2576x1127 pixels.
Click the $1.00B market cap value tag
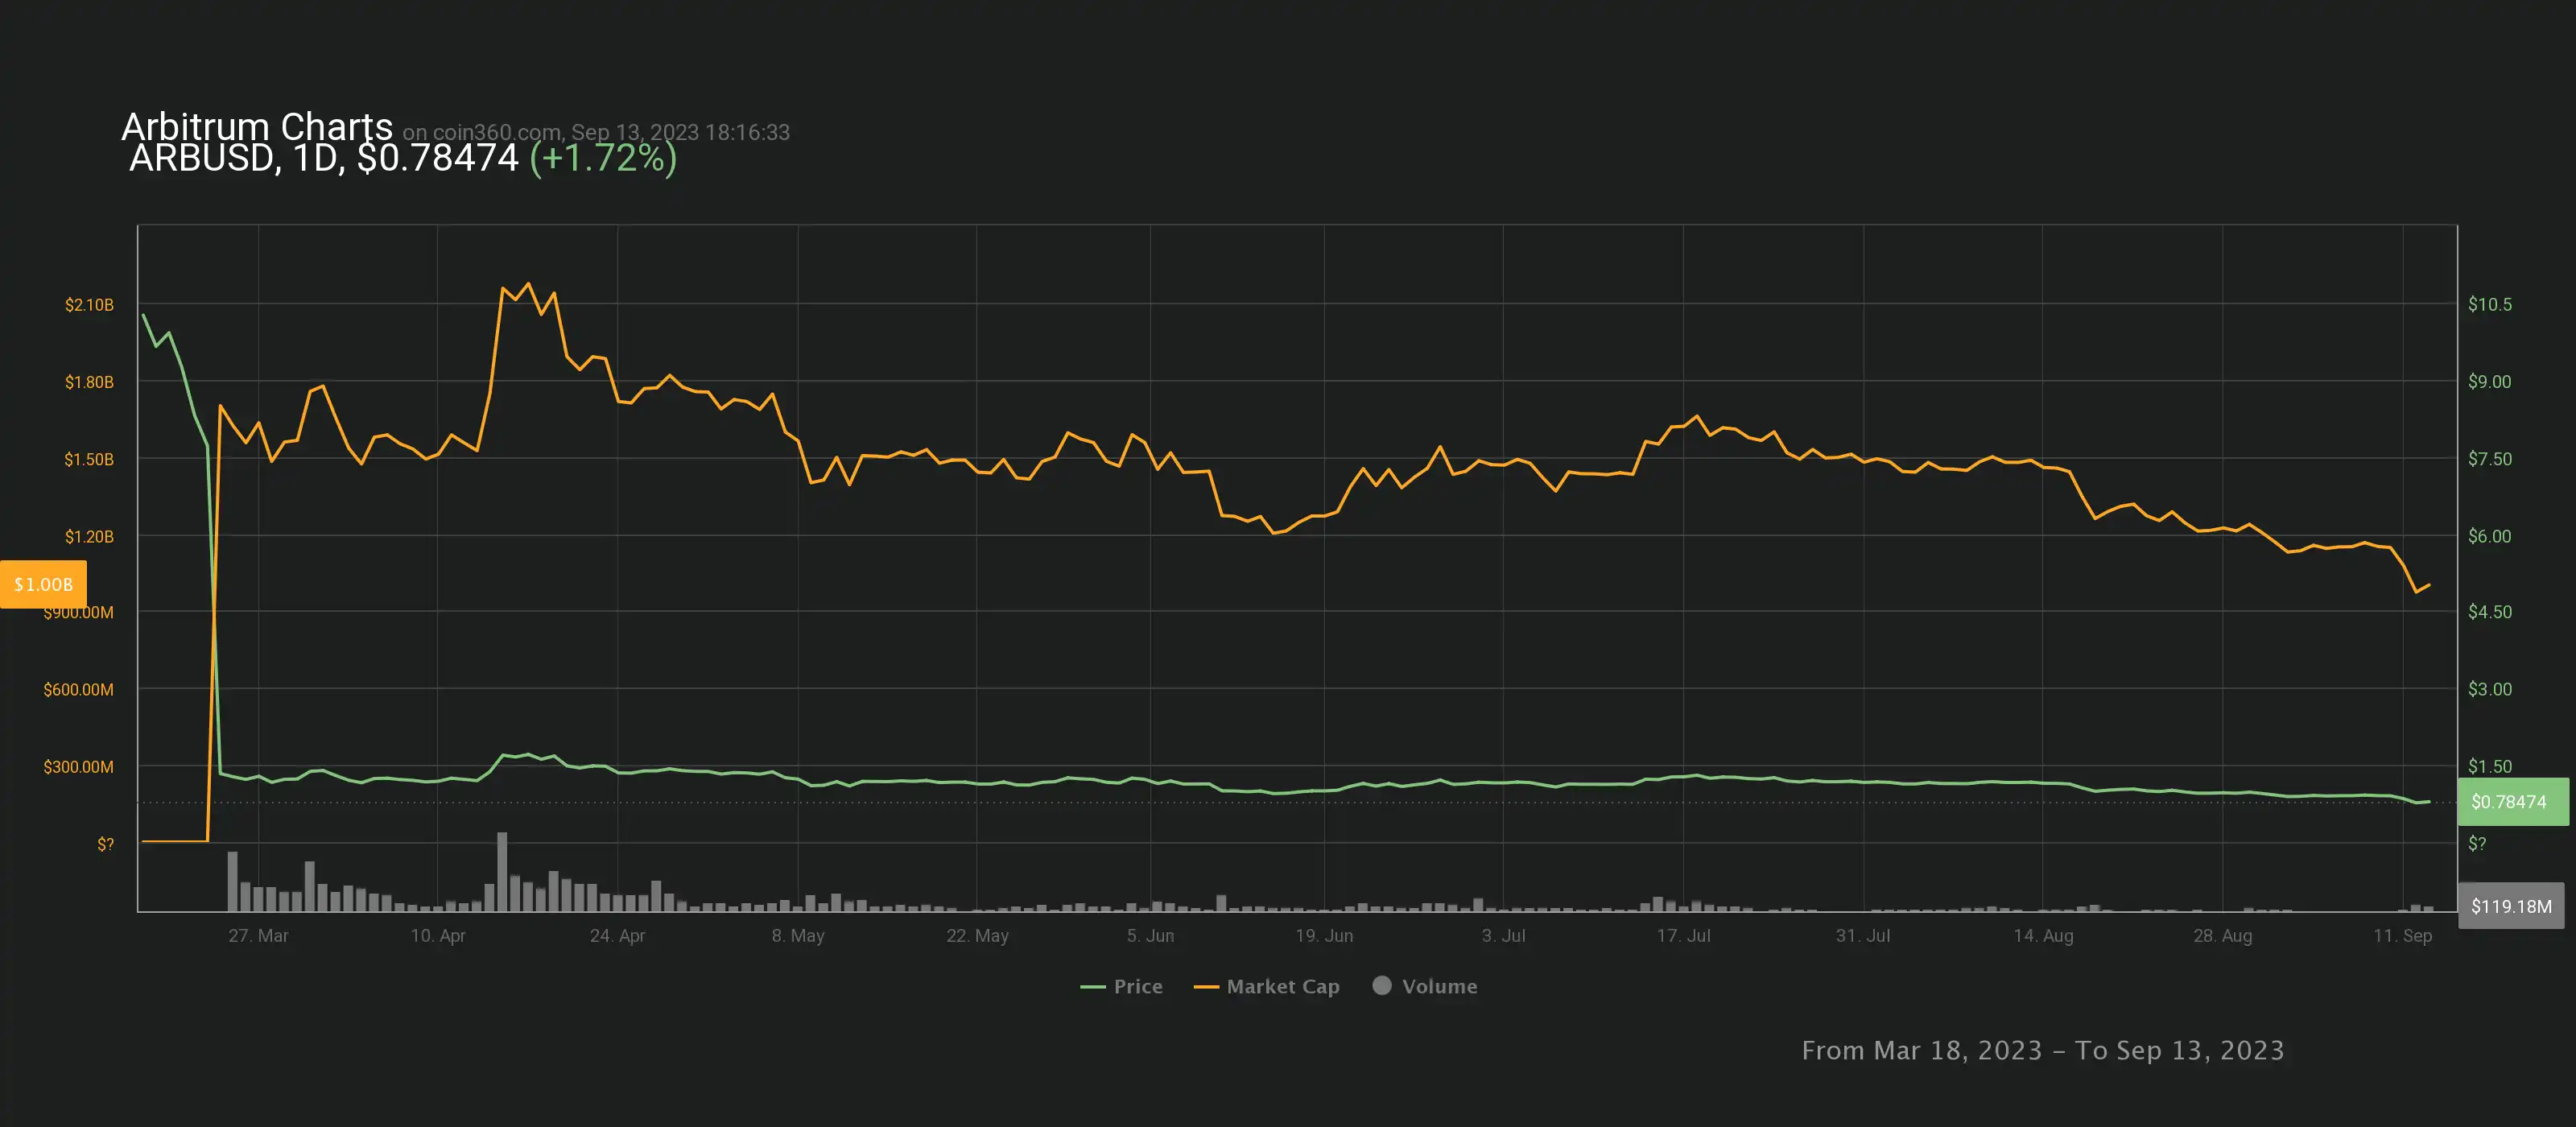click(43, 584)
